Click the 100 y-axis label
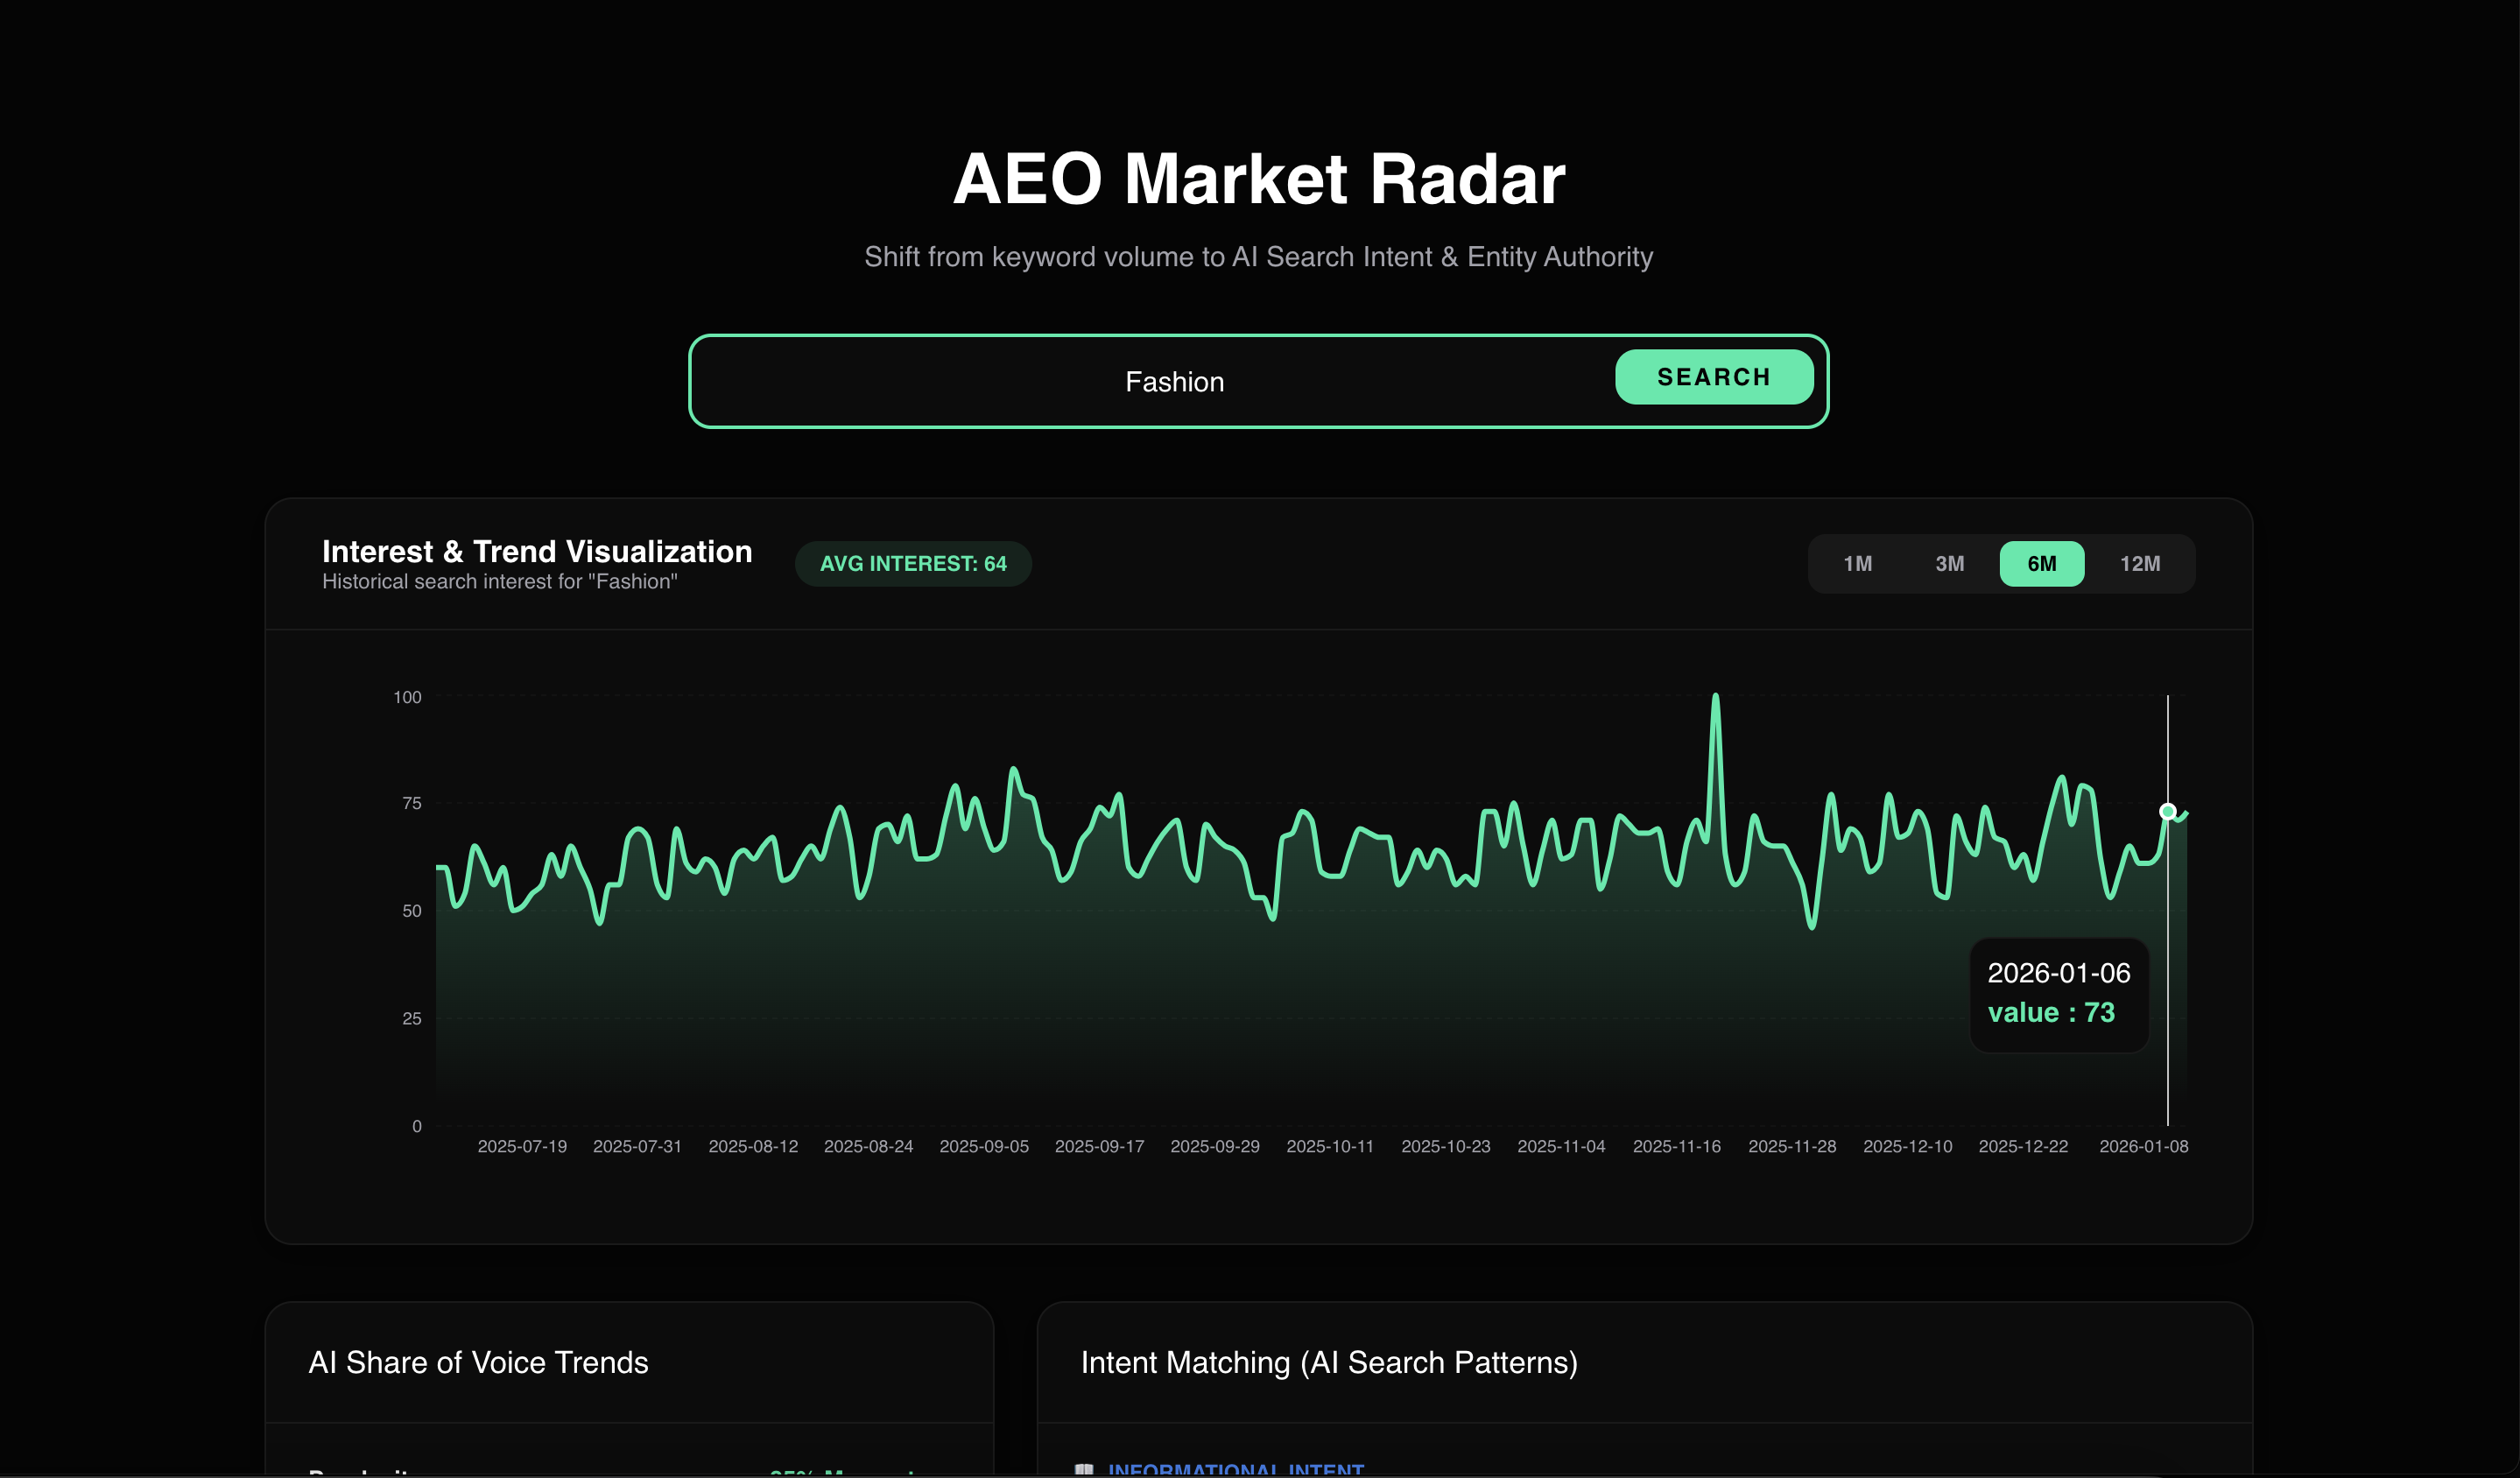Viewport: 2520px width, 1478px height. pyautogui.click(x=407, y=697)
